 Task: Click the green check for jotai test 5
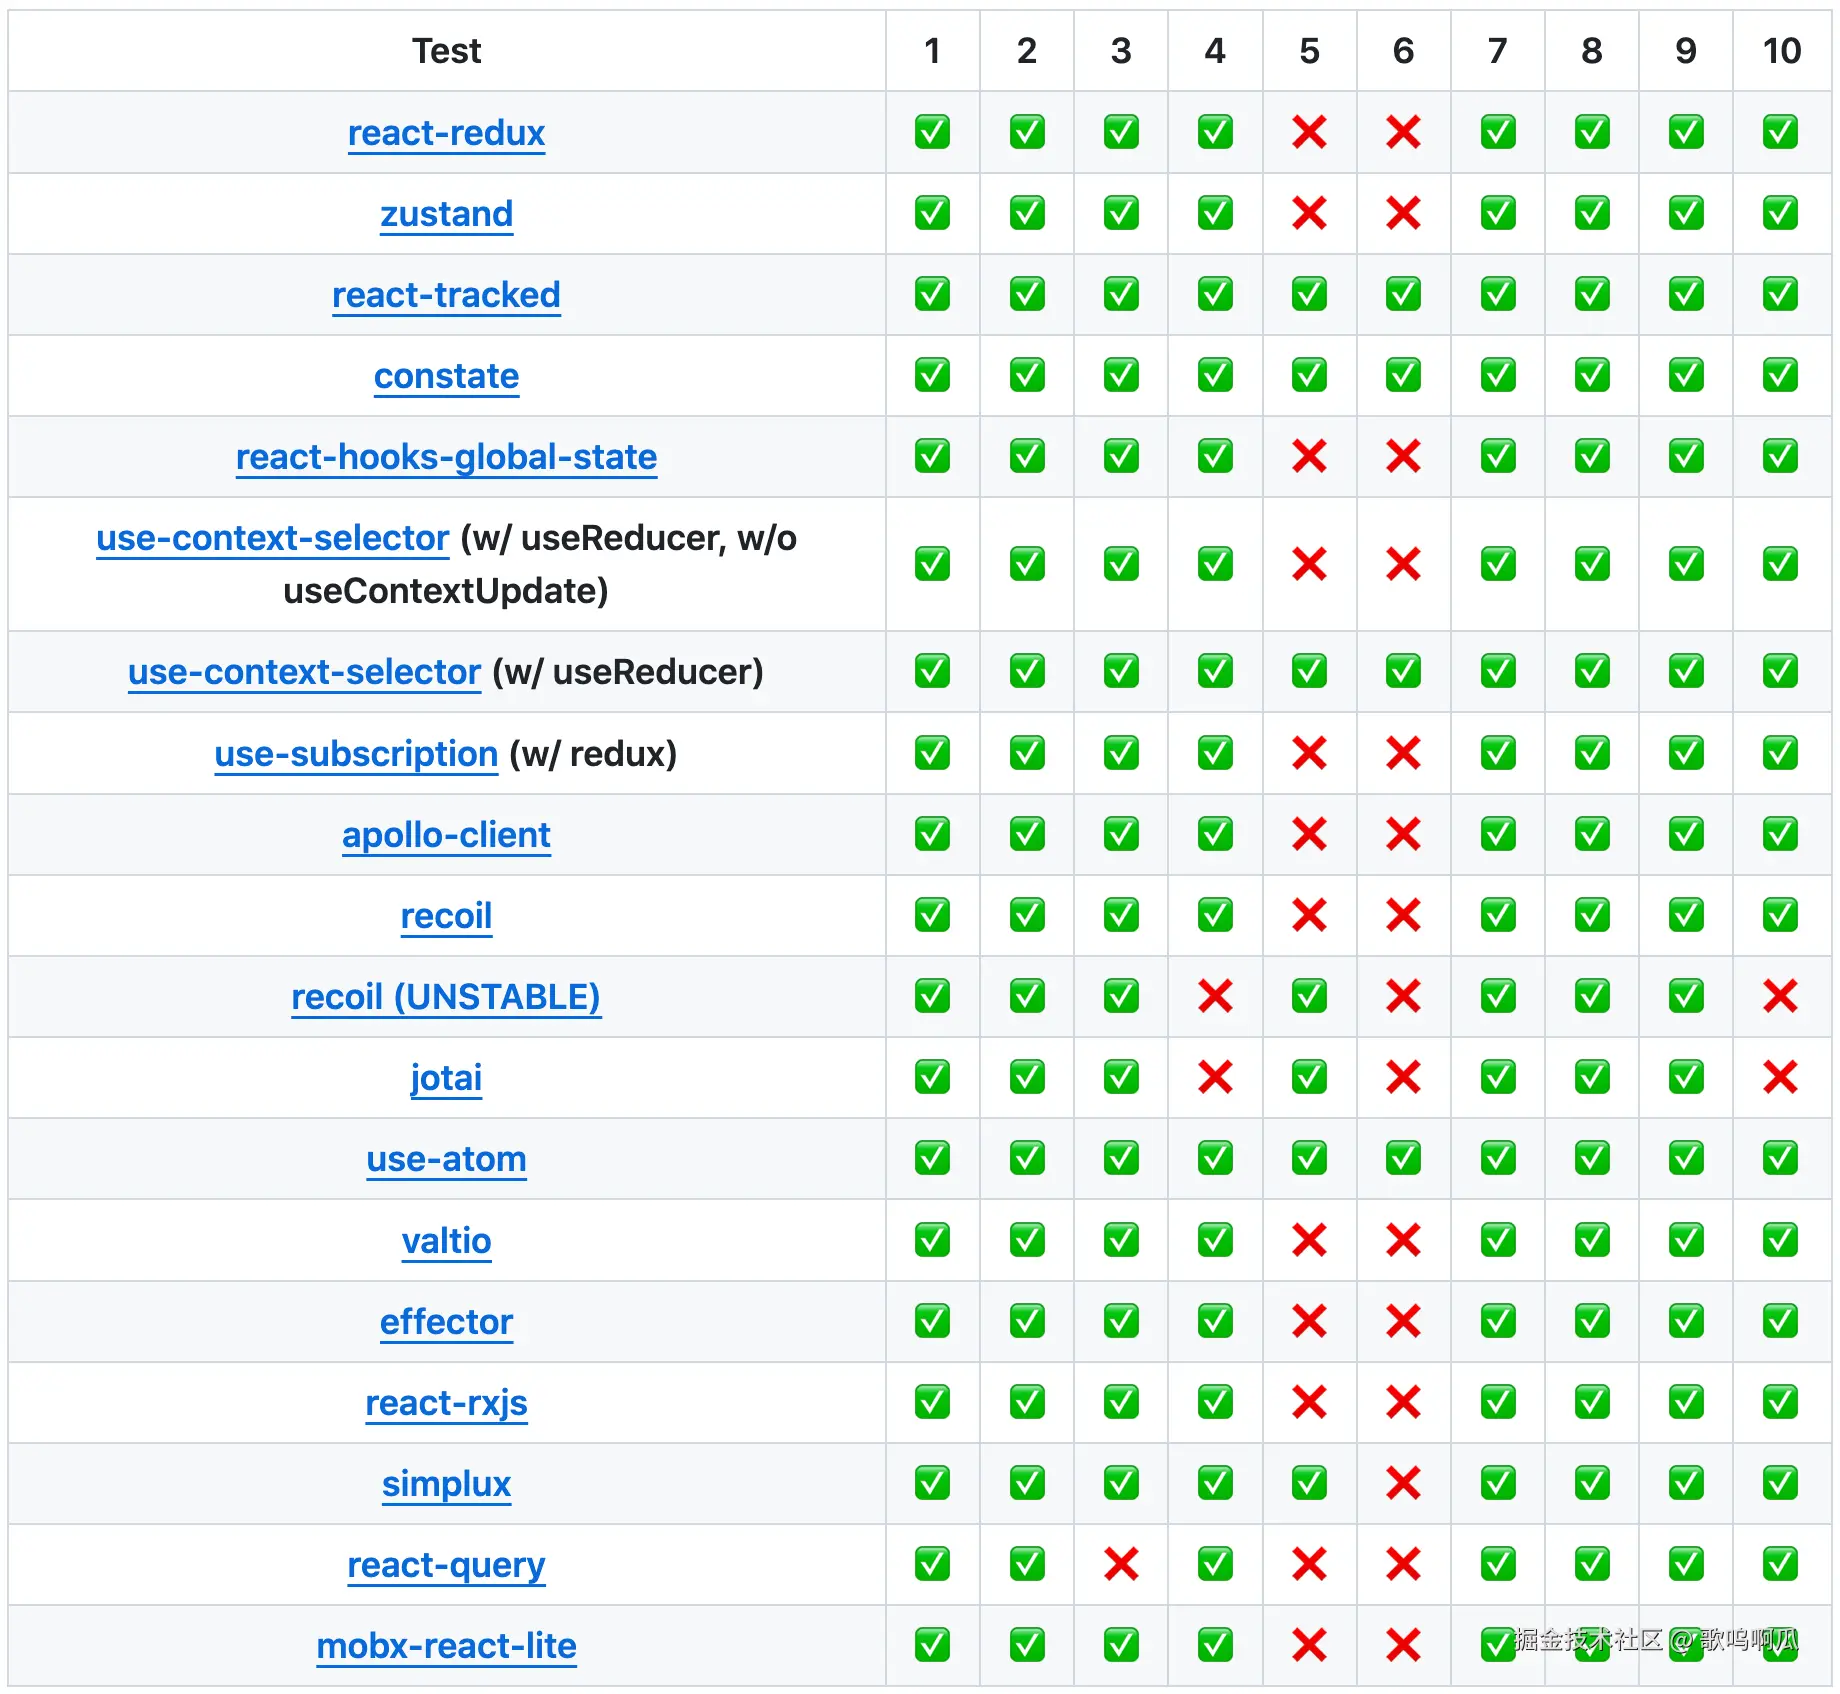[x=1309, y=1077]
